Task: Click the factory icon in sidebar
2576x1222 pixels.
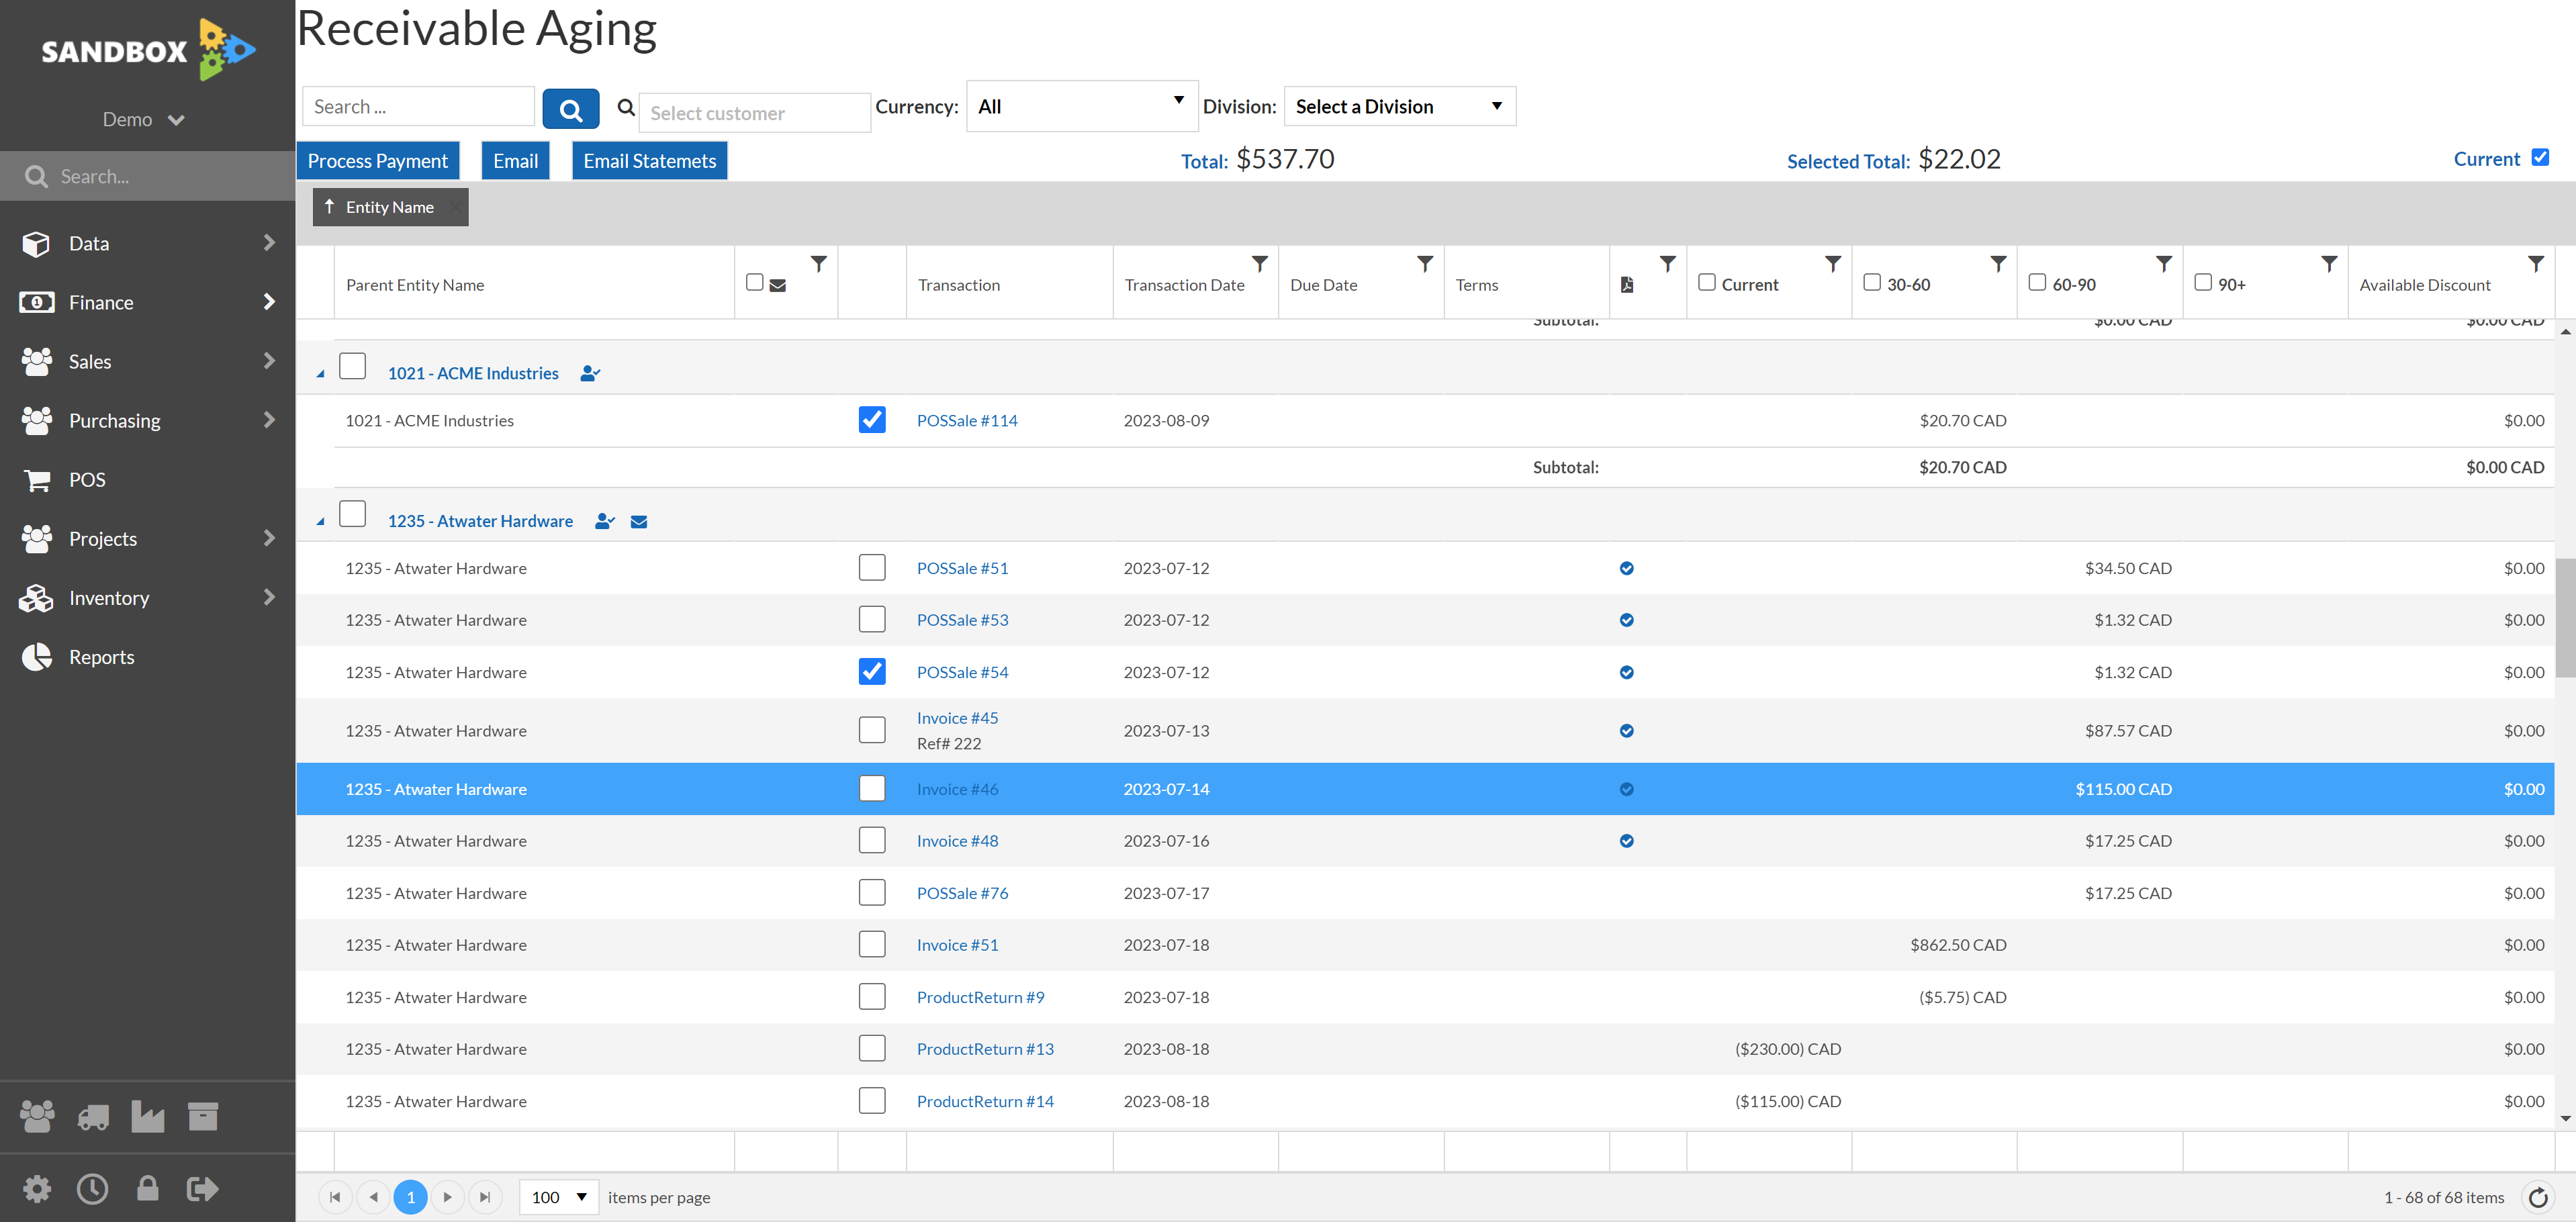Action: click(x=148, y=1117)
